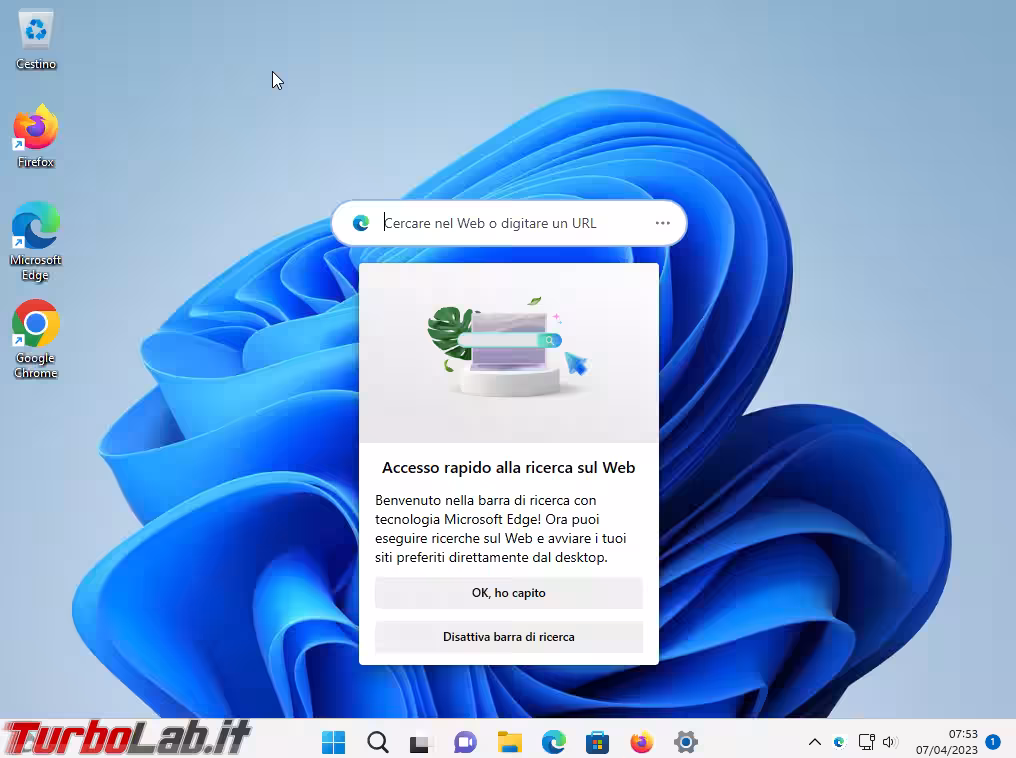Viewport: 1016px width, 758px height.
Task: Open Settings gear in the taskbar
Action: (685, 742)
